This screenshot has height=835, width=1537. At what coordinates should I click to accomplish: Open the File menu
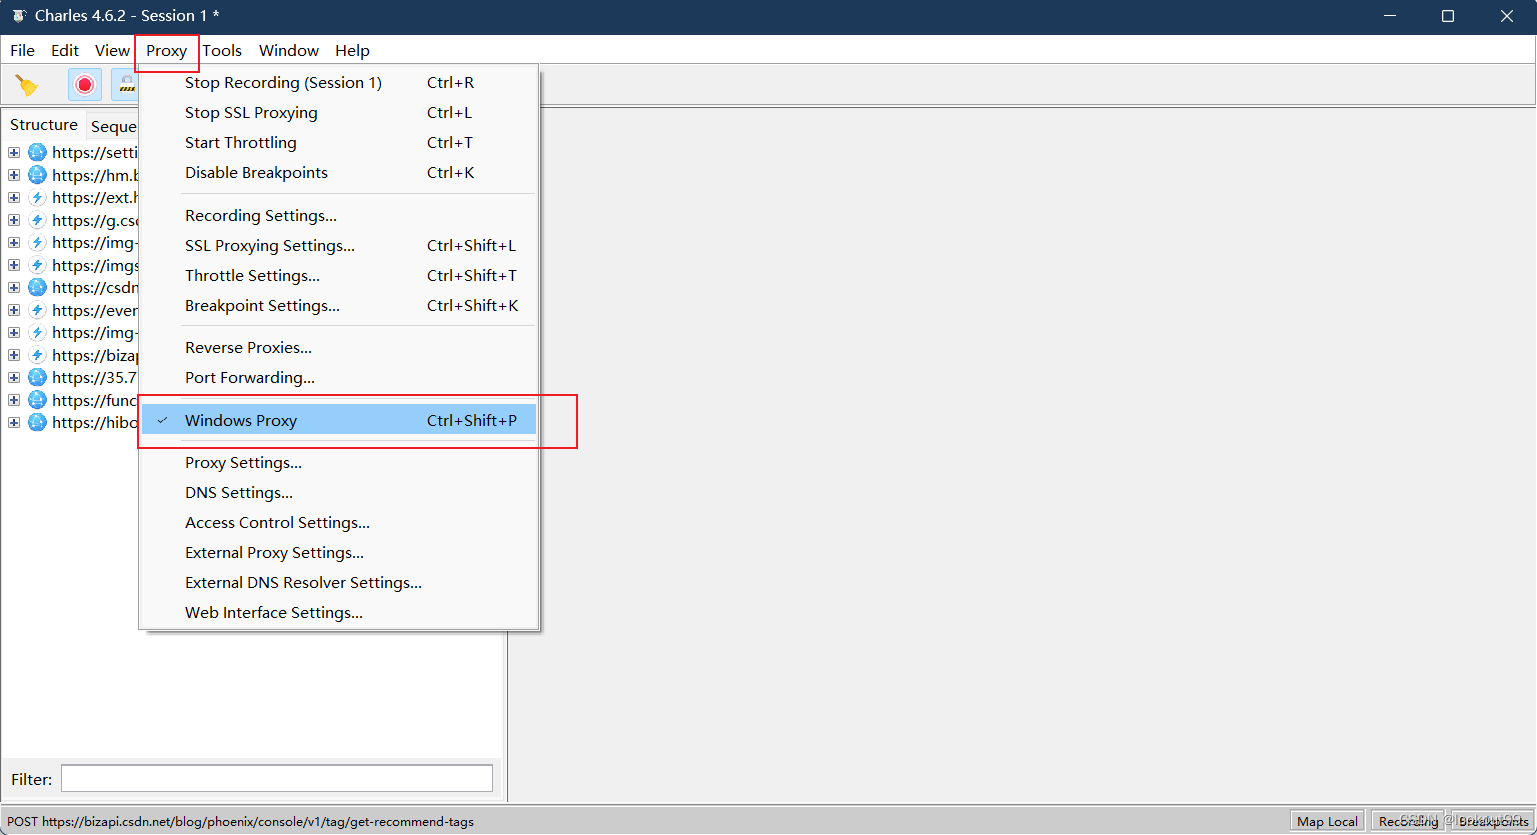(x=22, y=50)
